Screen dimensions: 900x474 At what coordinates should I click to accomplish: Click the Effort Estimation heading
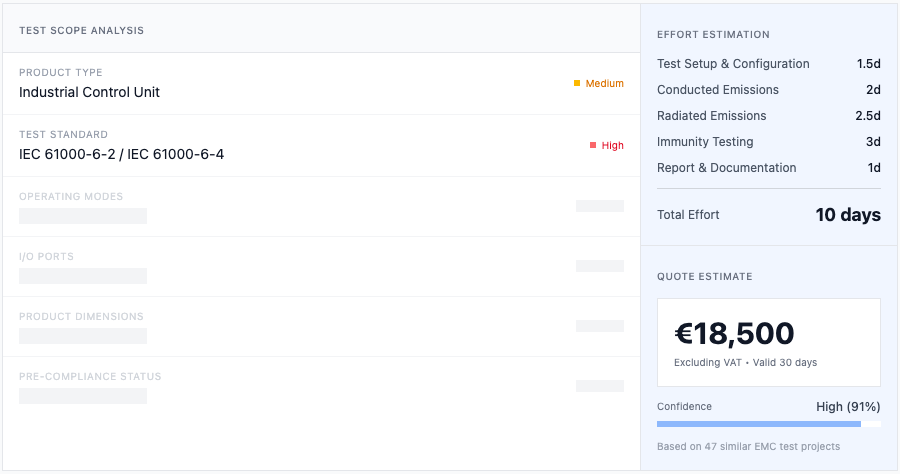pos(713,35)
